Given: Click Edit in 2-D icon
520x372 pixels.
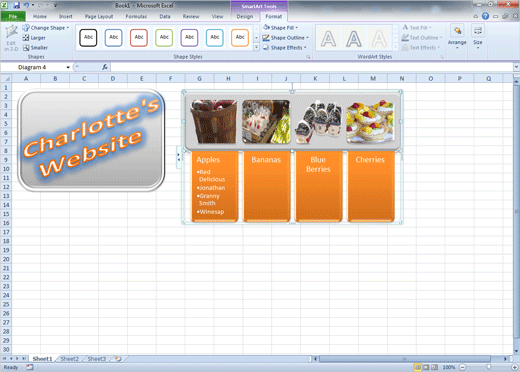Looking at the screenshot, I should [11, 38].
